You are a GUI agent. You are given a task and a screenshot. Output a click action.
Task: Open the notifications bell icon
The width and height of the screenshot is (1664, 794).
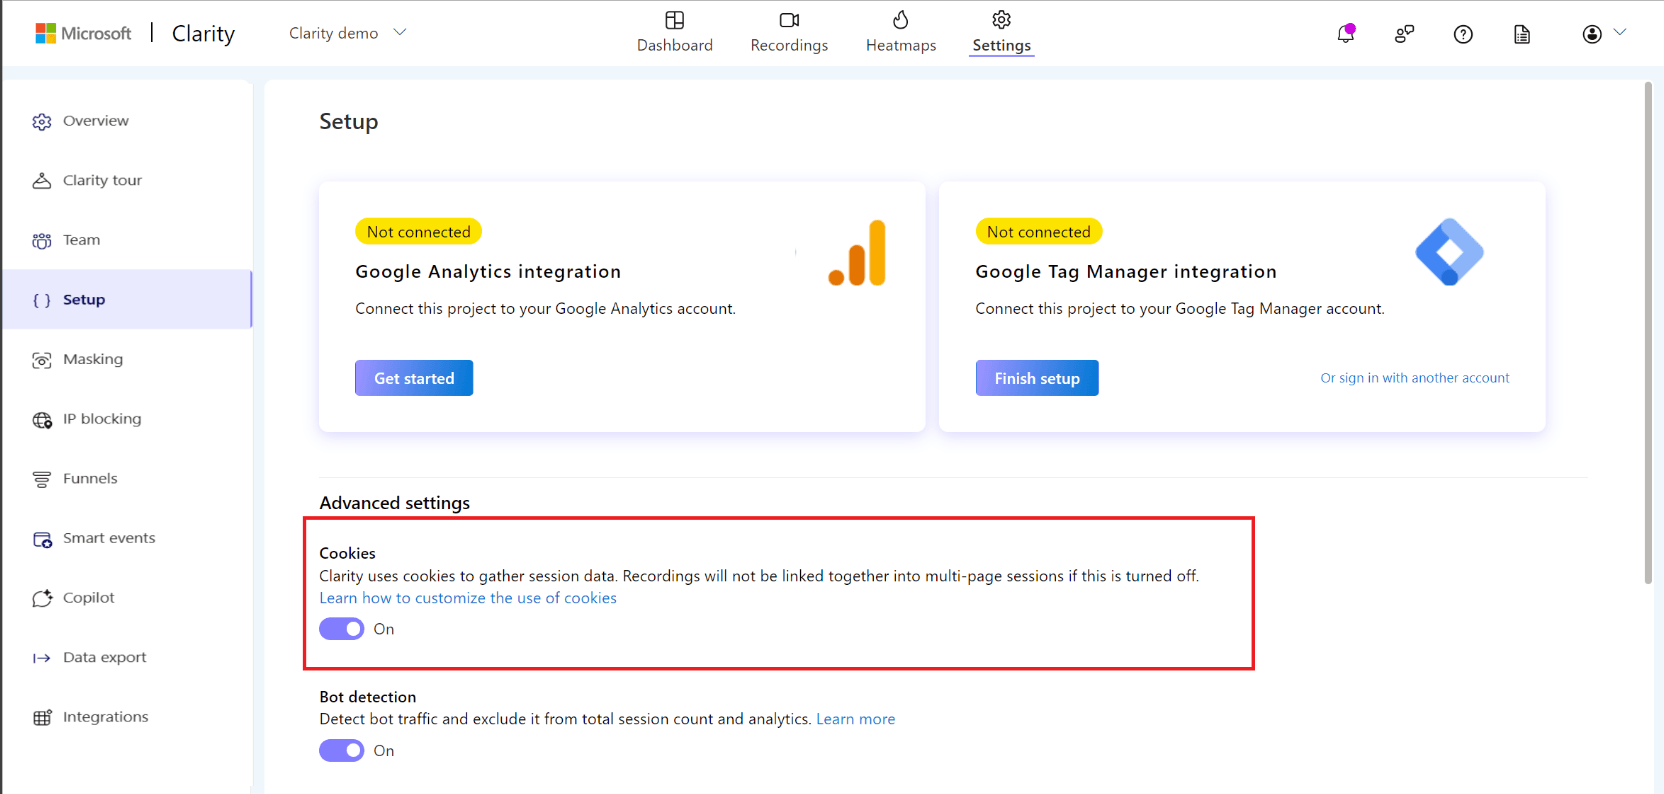pos(1346,34)
